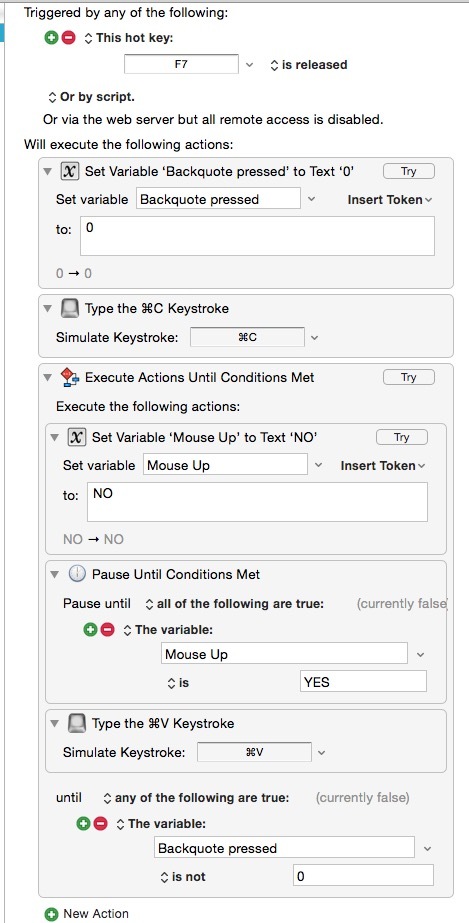Open the 'any of the following are true' popup
Viewport: 469px width, 923px height.
pyautogui.click(x=196, y=798)
